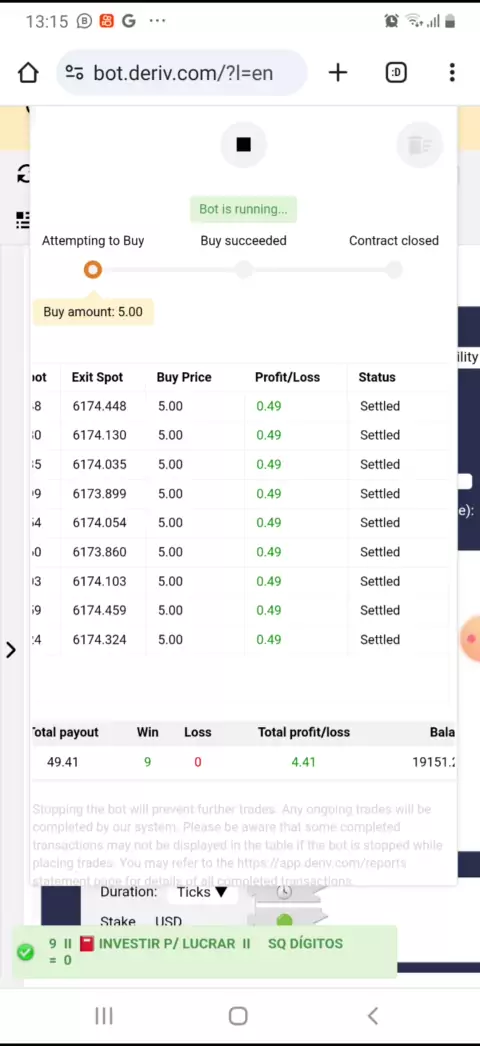Tap the site info icon in address bar
Viewport: 480px width, 1046px height.
(x=75, y=73)
